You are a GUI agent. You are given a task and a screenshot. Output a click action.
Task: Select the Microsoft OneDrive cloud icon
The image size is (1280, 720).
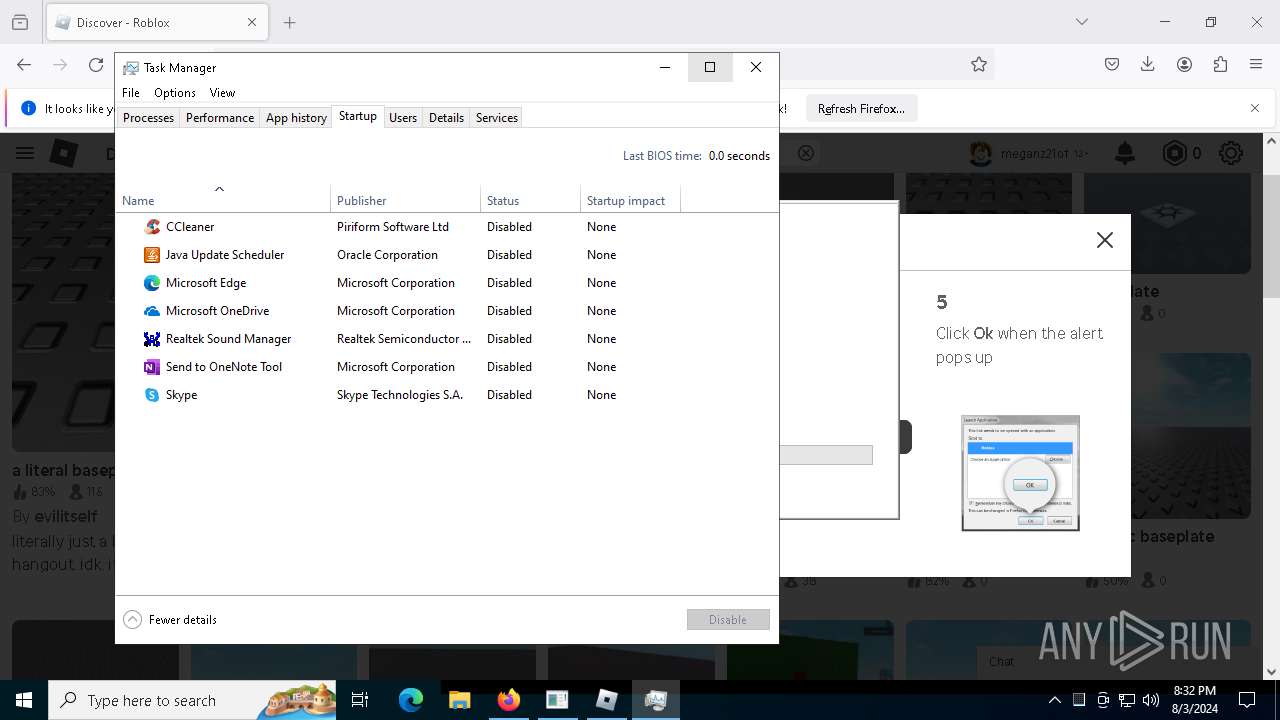pos(152,311)
